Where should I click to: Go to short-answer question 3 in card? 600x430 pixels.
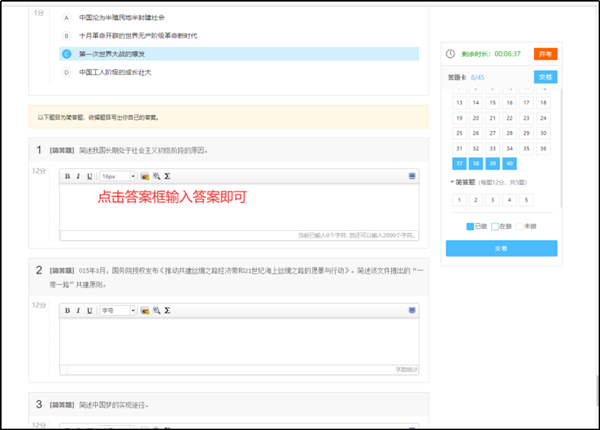pyautogui.click(x=493, y=200)
